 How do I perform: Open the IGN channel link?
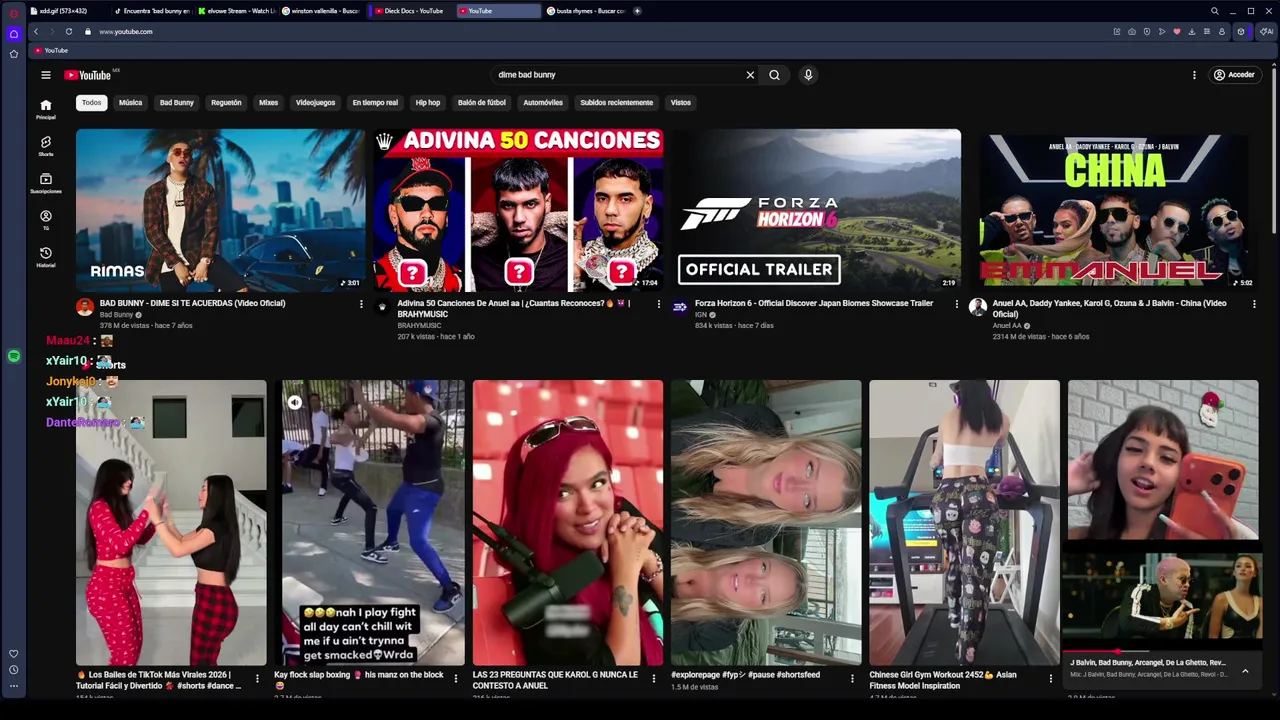[701, 315]
